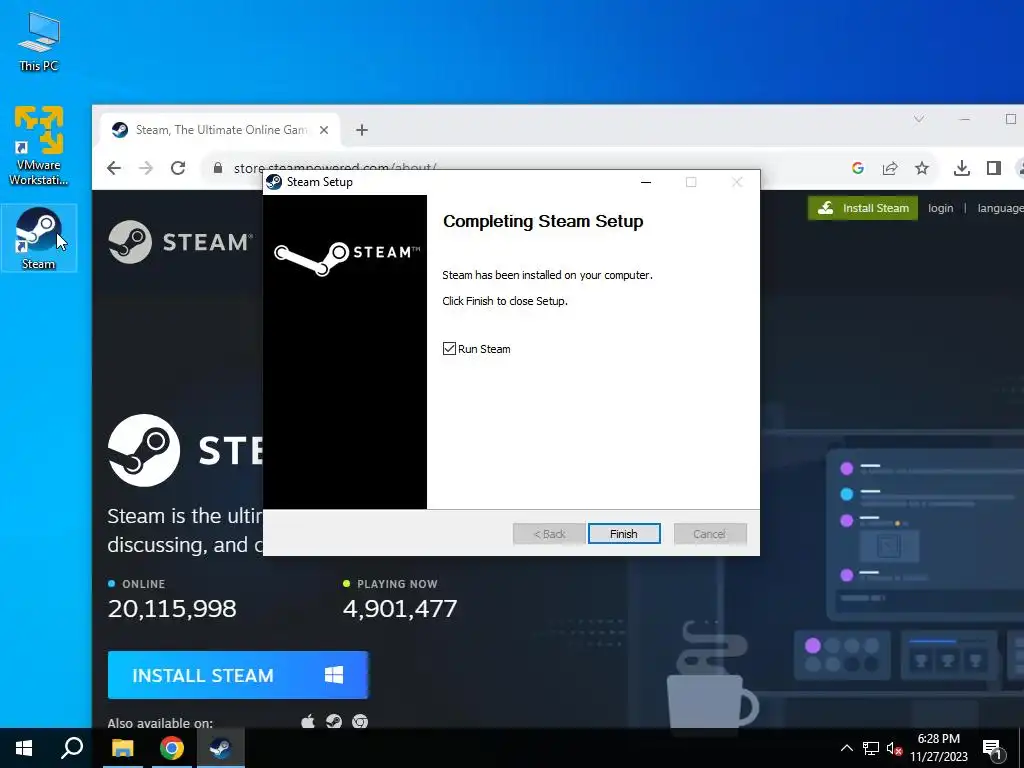Uncheck the Run Steam checkbox

(x=449, y=349)
